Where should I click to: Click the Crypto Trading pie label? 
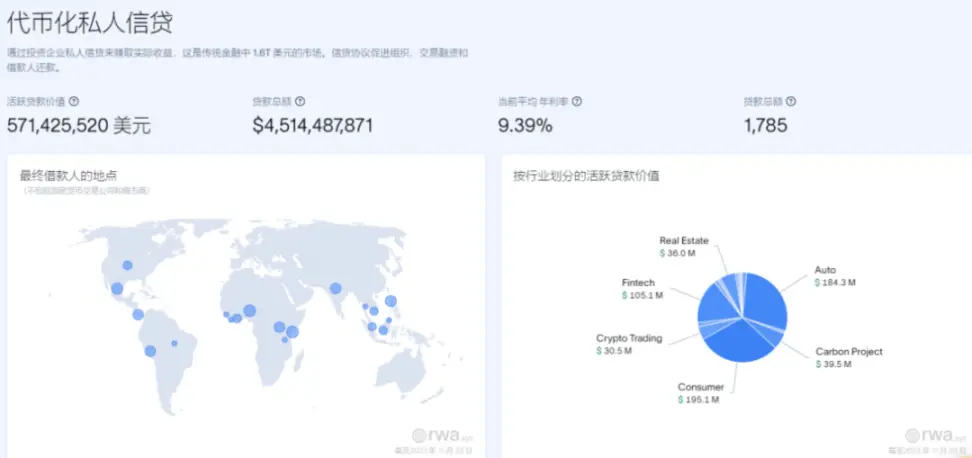[x=629, y=338]
